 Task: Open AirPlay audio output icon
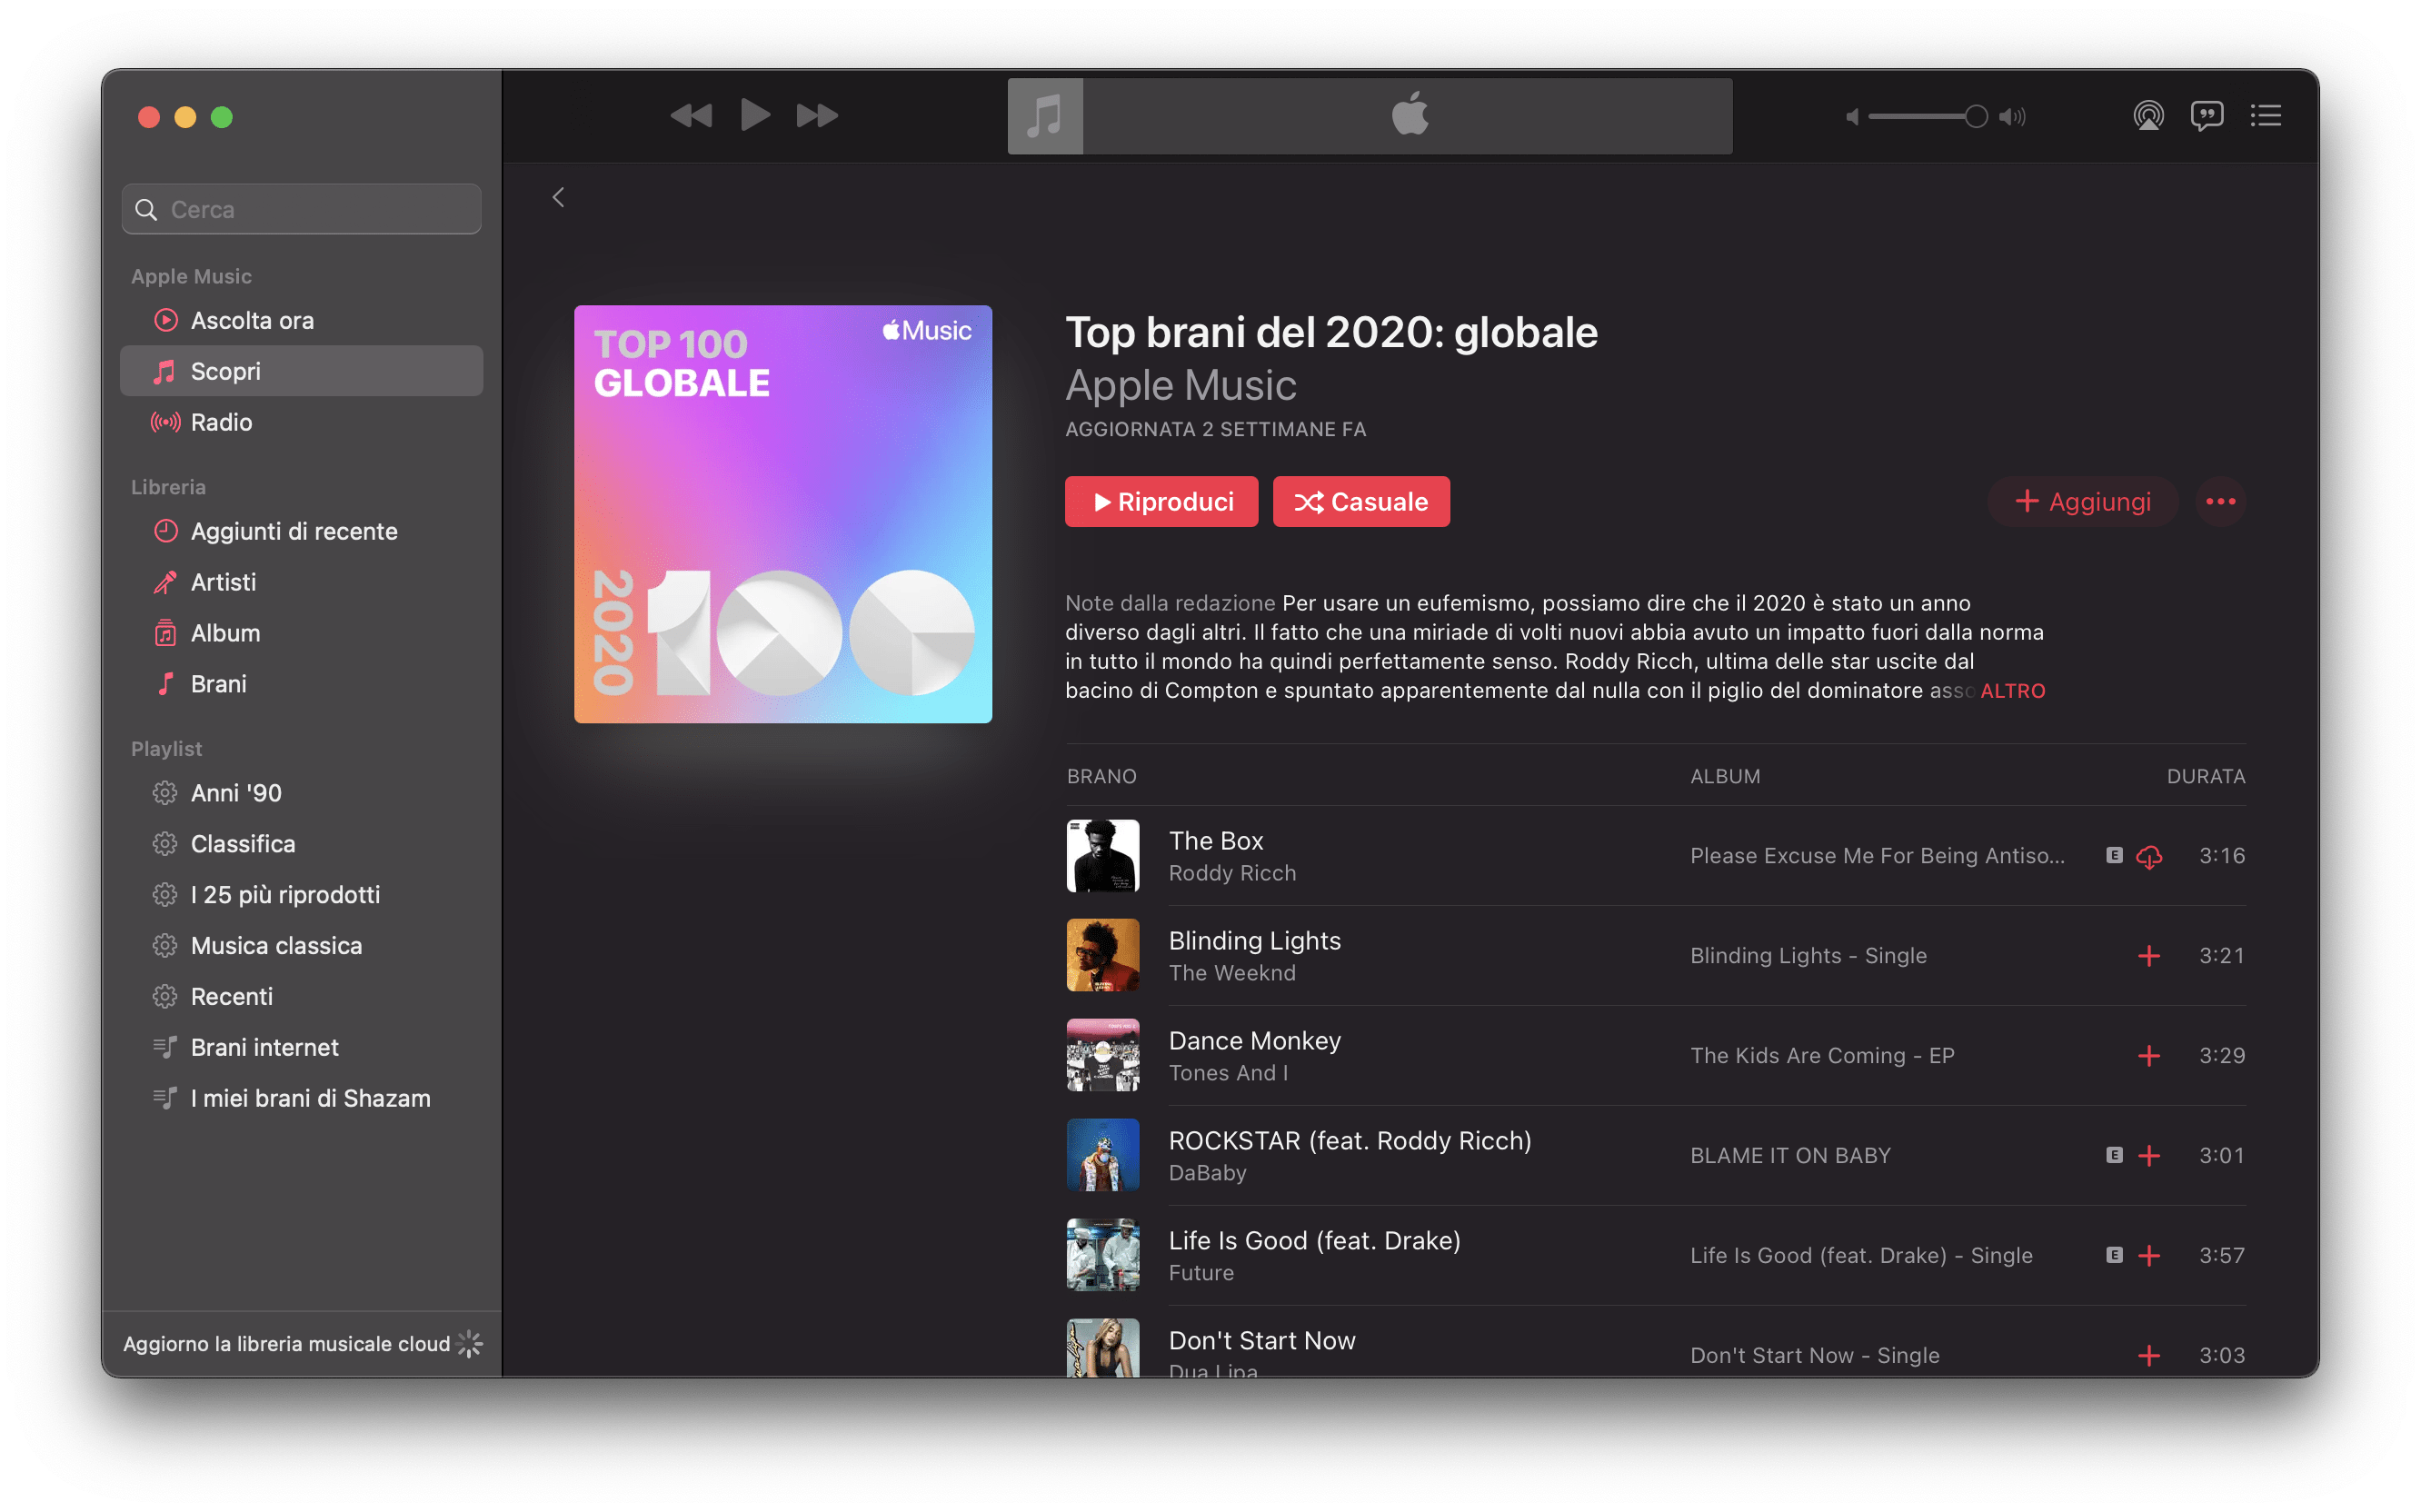point(2148,116)
